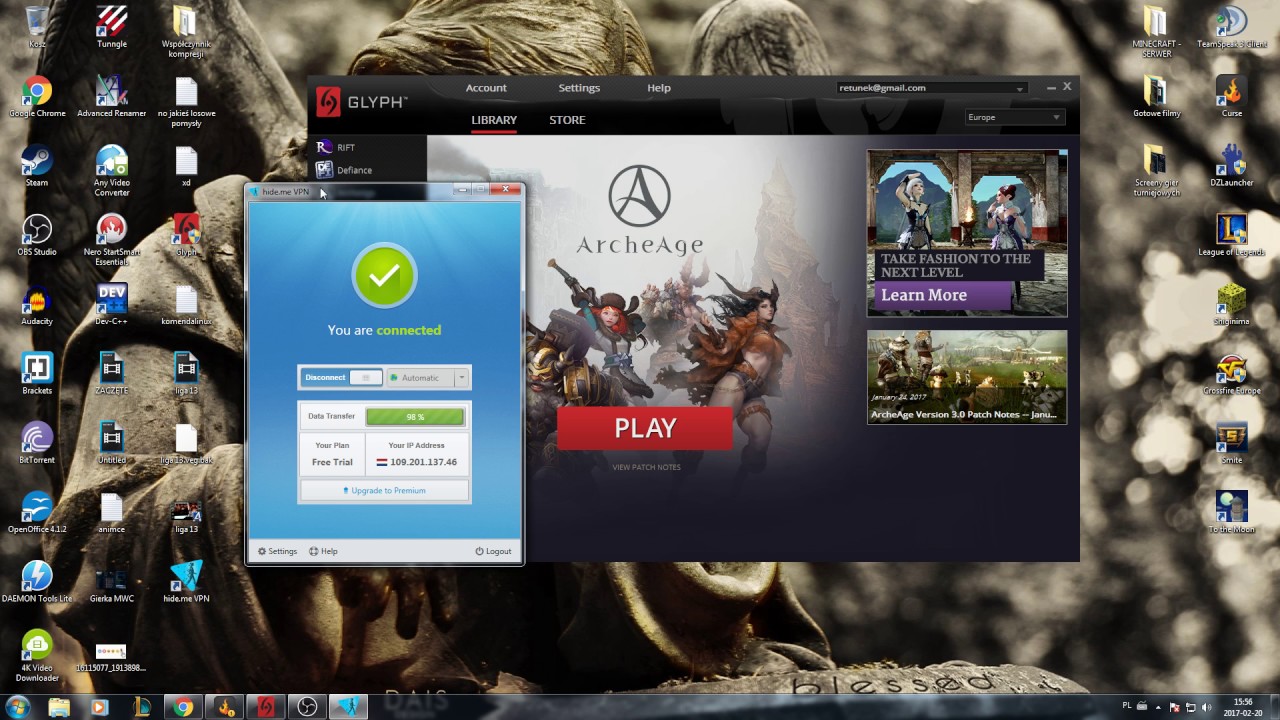Open the ArcheAge Version 3.0 Patch Notes thumbnail

point(967,377)
